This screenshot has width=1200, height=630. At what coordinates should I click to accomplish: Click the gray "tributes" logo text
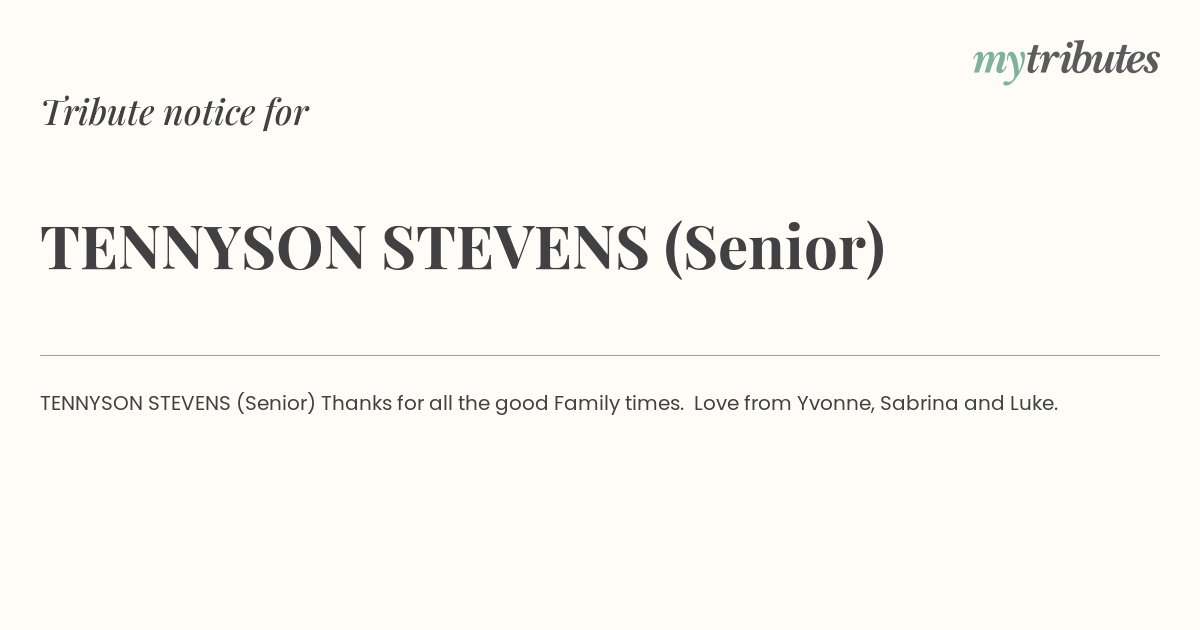pyautogui.click(x=1093, y=59)
